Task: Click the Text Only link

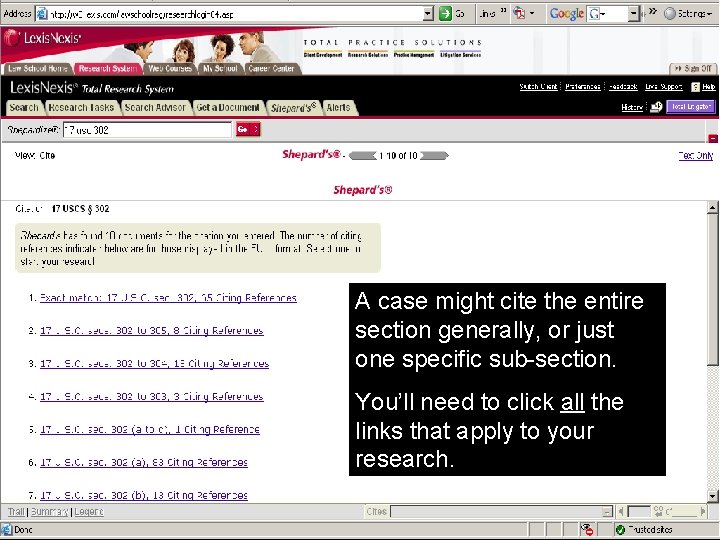Action: (x=696, y=156)
